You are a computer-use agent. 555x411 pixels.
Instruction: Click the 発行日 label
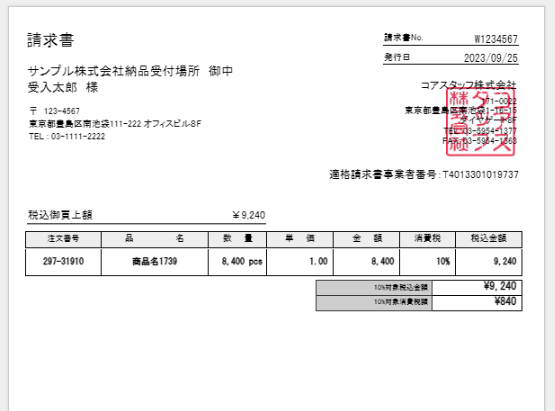point(397,57)
